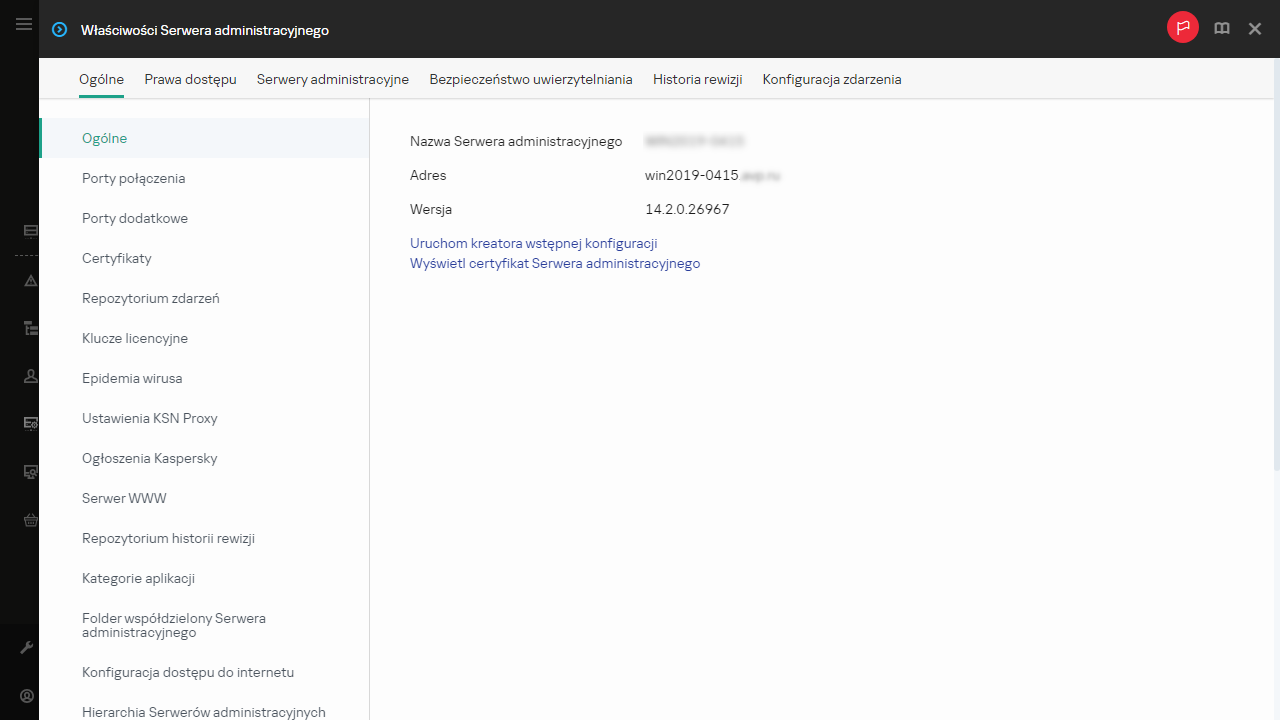Open the account profile icon in sidebar
This screenshot has height=720, width=1280.
[x=28, y=696]
